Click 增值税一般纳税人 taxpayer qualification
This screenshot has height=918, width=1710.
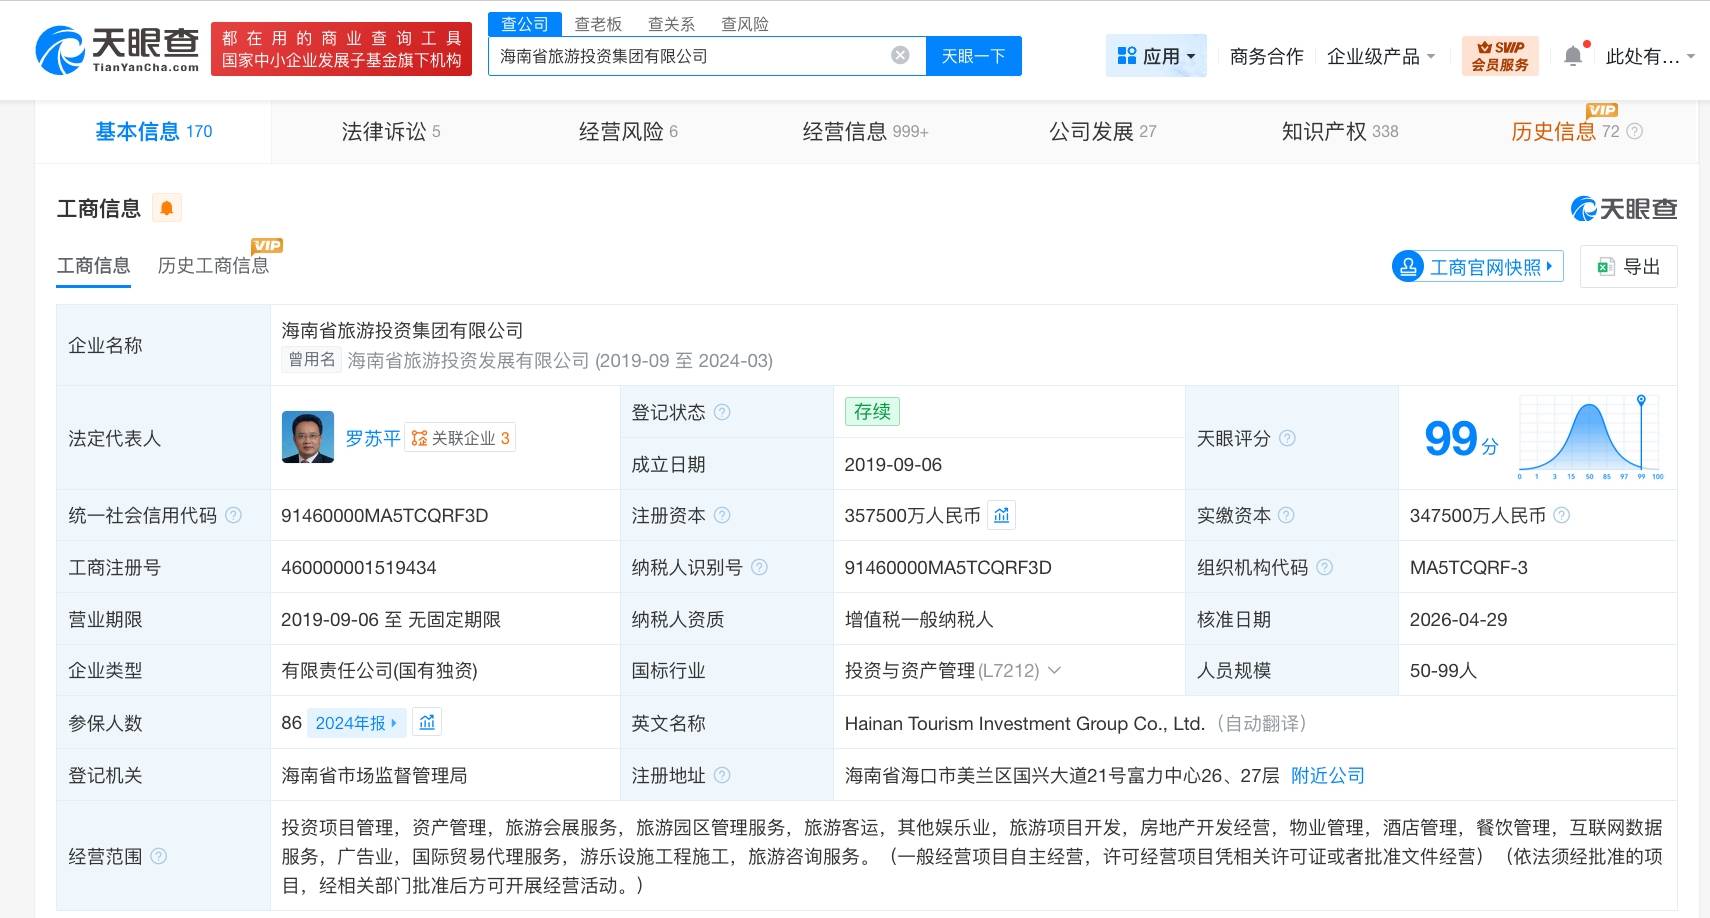click(919, 619)
